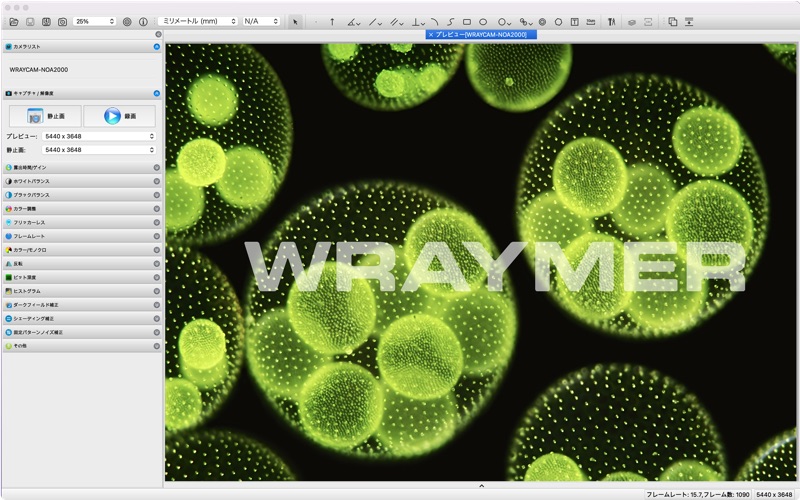Select the angle measurement tool
This screenshot has height=500, width=800.
pyautogui.click(x=354, y=21)
